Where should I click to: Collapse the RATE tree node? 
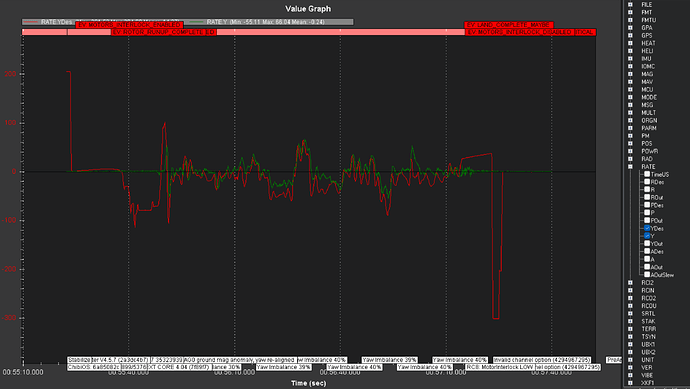(630, 166)
